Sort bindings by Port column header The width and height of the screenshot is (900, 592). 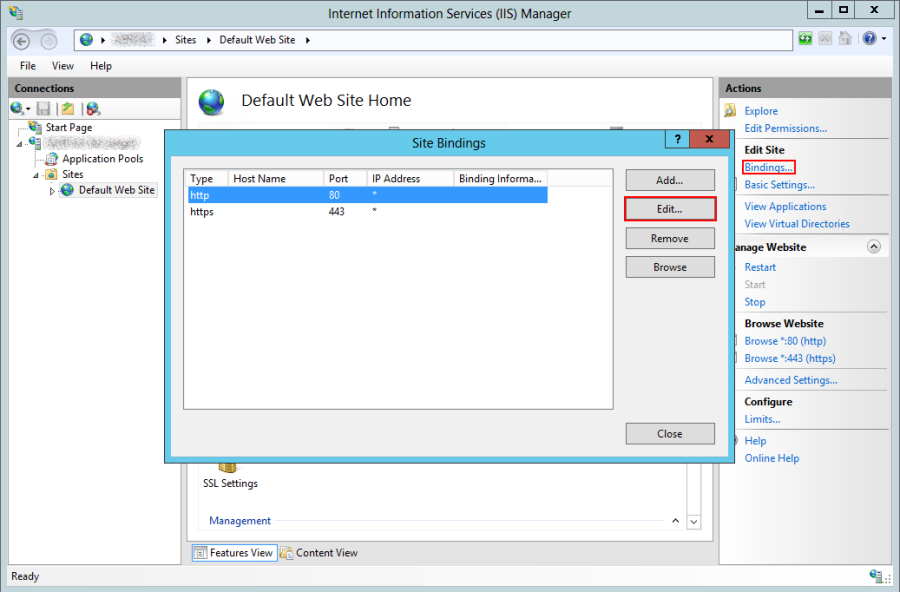[x=345, y=179]
